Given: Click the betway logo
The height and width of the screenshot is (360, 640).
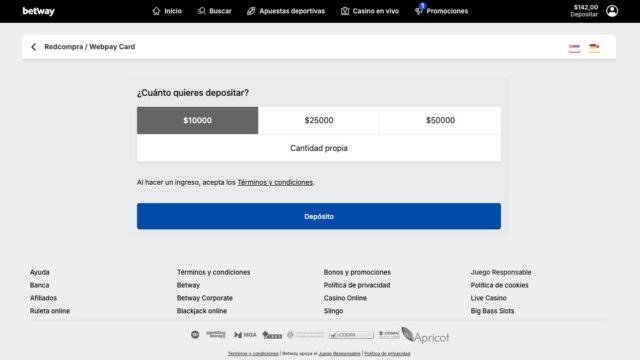Looking at the screenshot, I should 38,11.
